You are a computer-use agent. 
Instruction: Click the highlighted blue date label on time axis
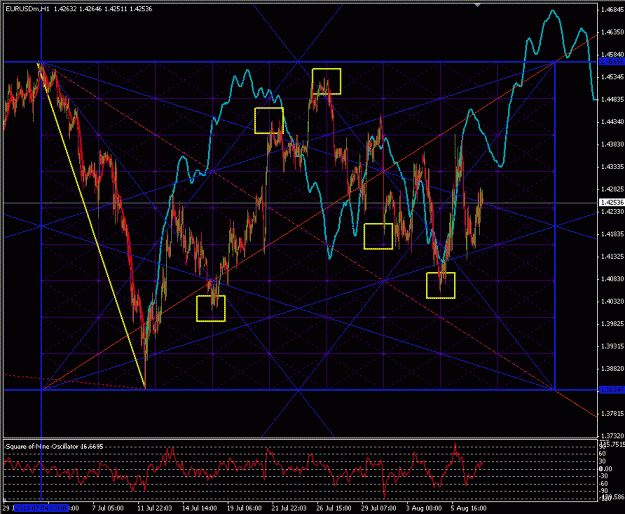coord(41,508)
